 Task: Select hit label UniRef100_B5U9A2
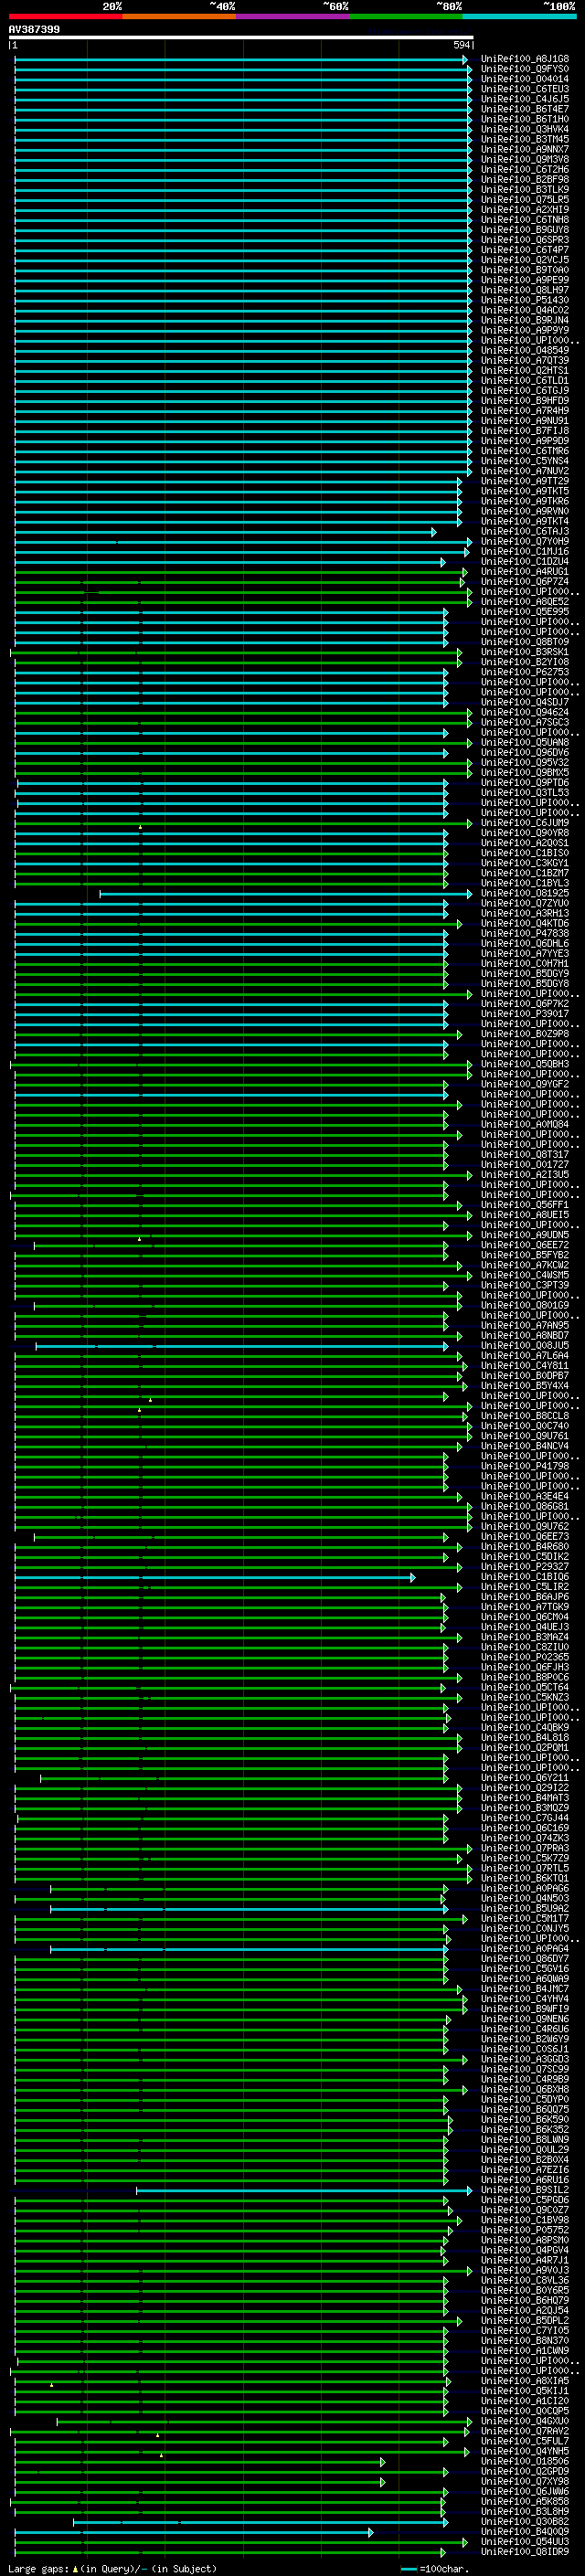click(525, 1909)
